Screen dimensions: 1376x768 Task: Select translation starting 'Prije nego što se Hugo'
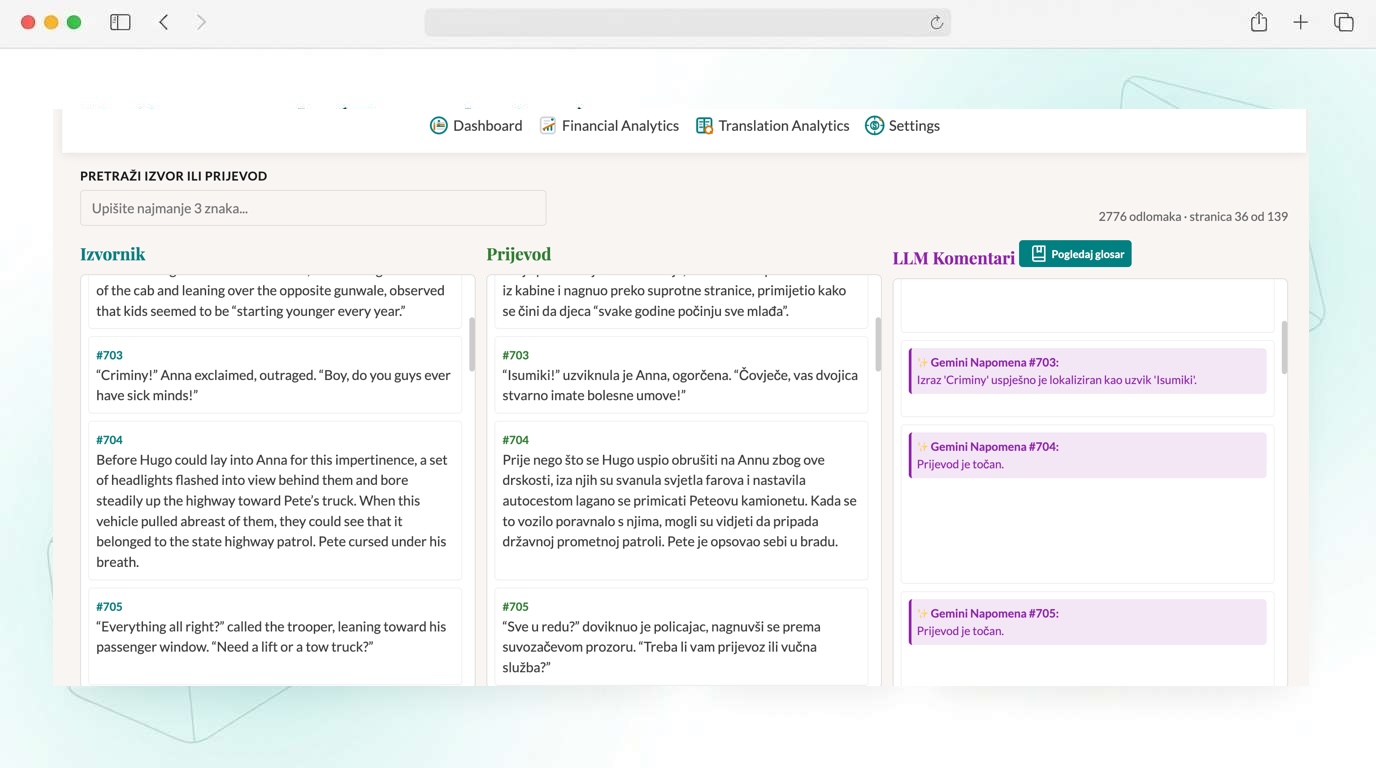[x=680, y=501]
